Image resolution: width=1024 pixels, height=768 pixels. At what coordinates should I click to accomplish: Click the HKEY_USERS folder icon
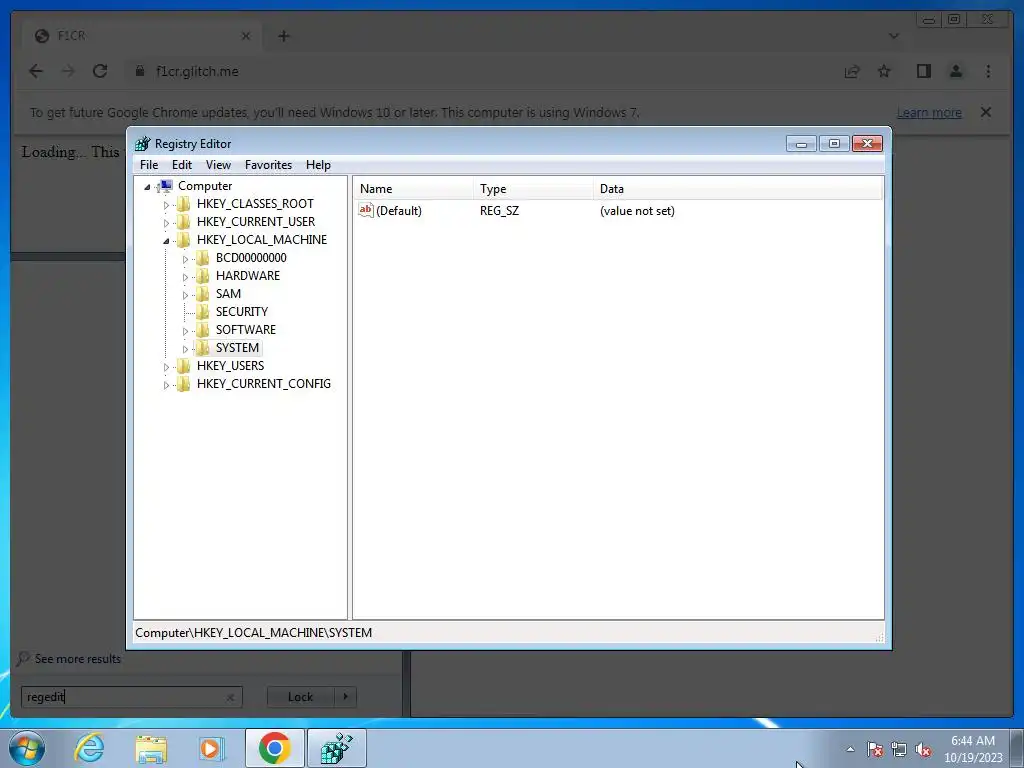coord(184,365)
